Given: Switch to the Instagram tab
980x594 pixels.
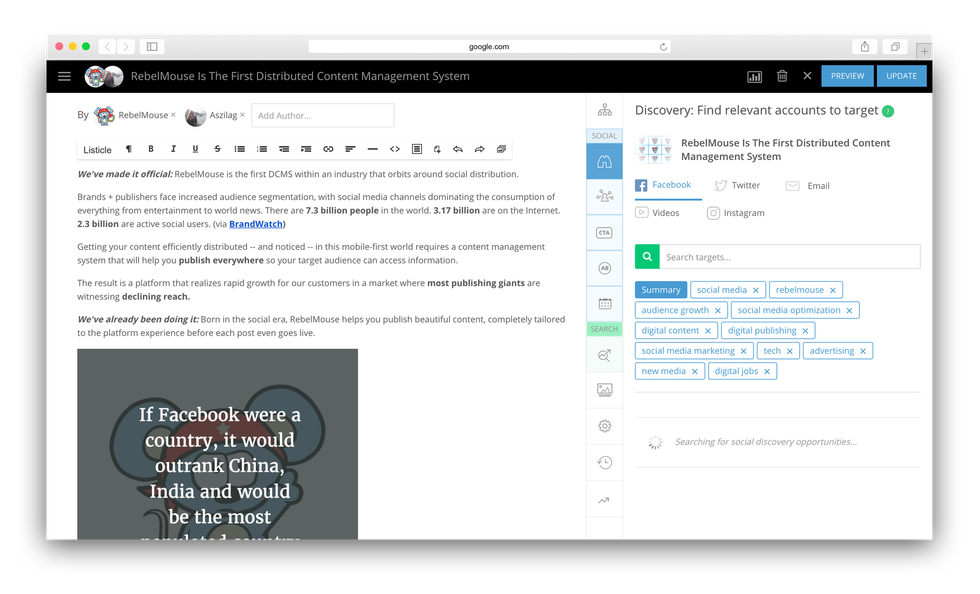Looking at the screenshot, I should coord(735,213).
